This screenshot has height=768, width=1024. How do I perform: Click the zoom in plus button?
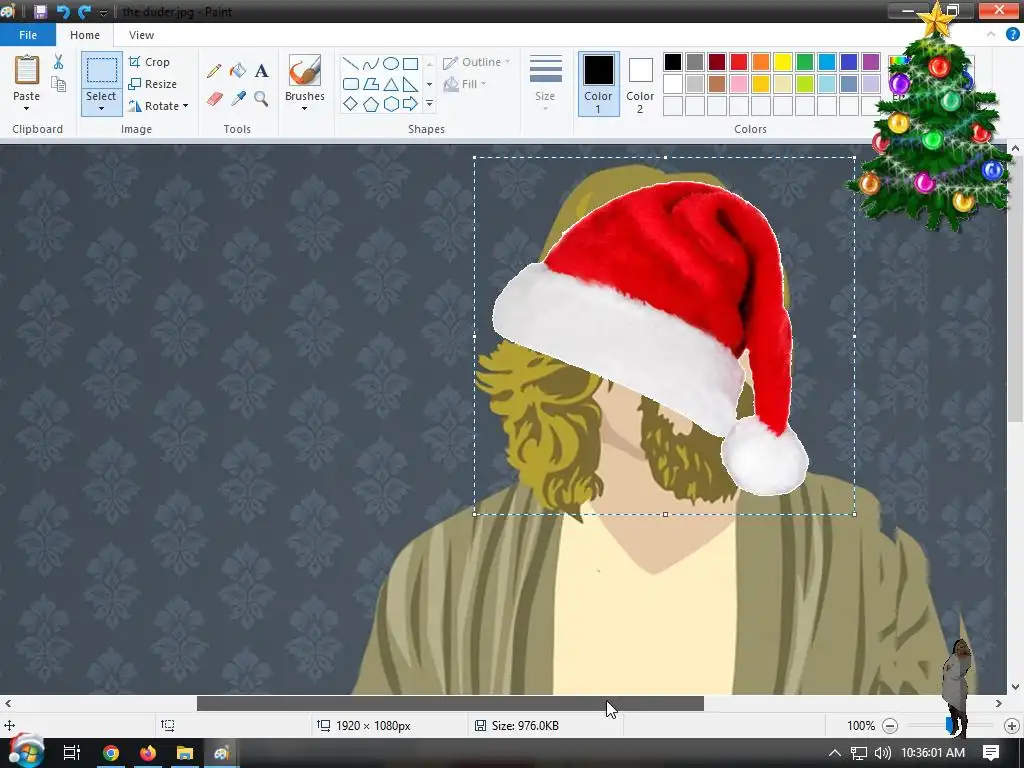(1012, 726)
